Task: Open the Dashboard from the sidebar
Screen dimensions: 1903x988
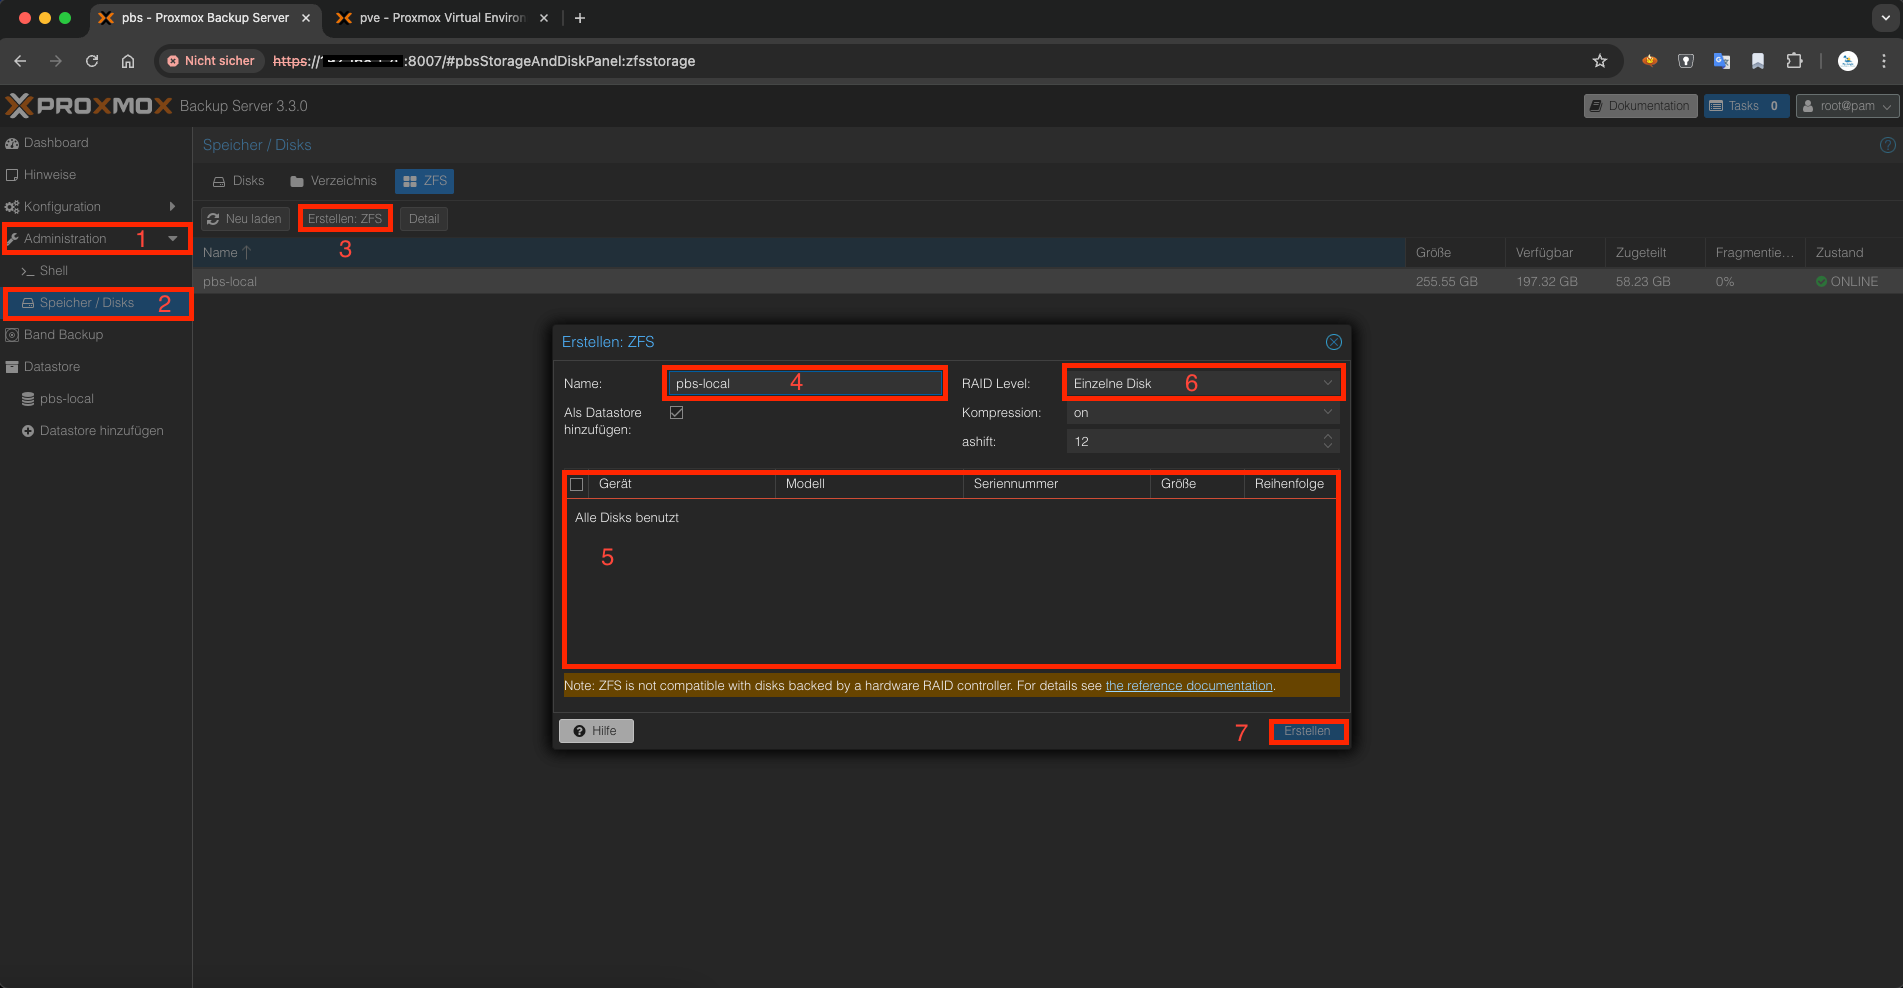Action: 55,142
